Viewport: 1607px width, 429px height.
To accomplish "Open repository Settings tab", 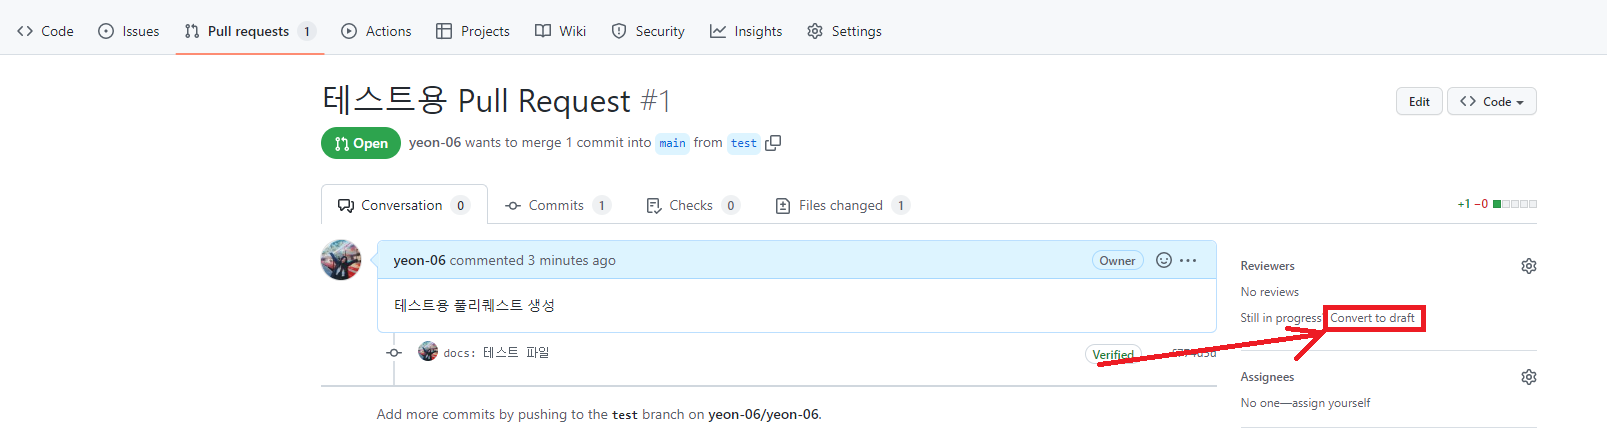I will [844, 31].
